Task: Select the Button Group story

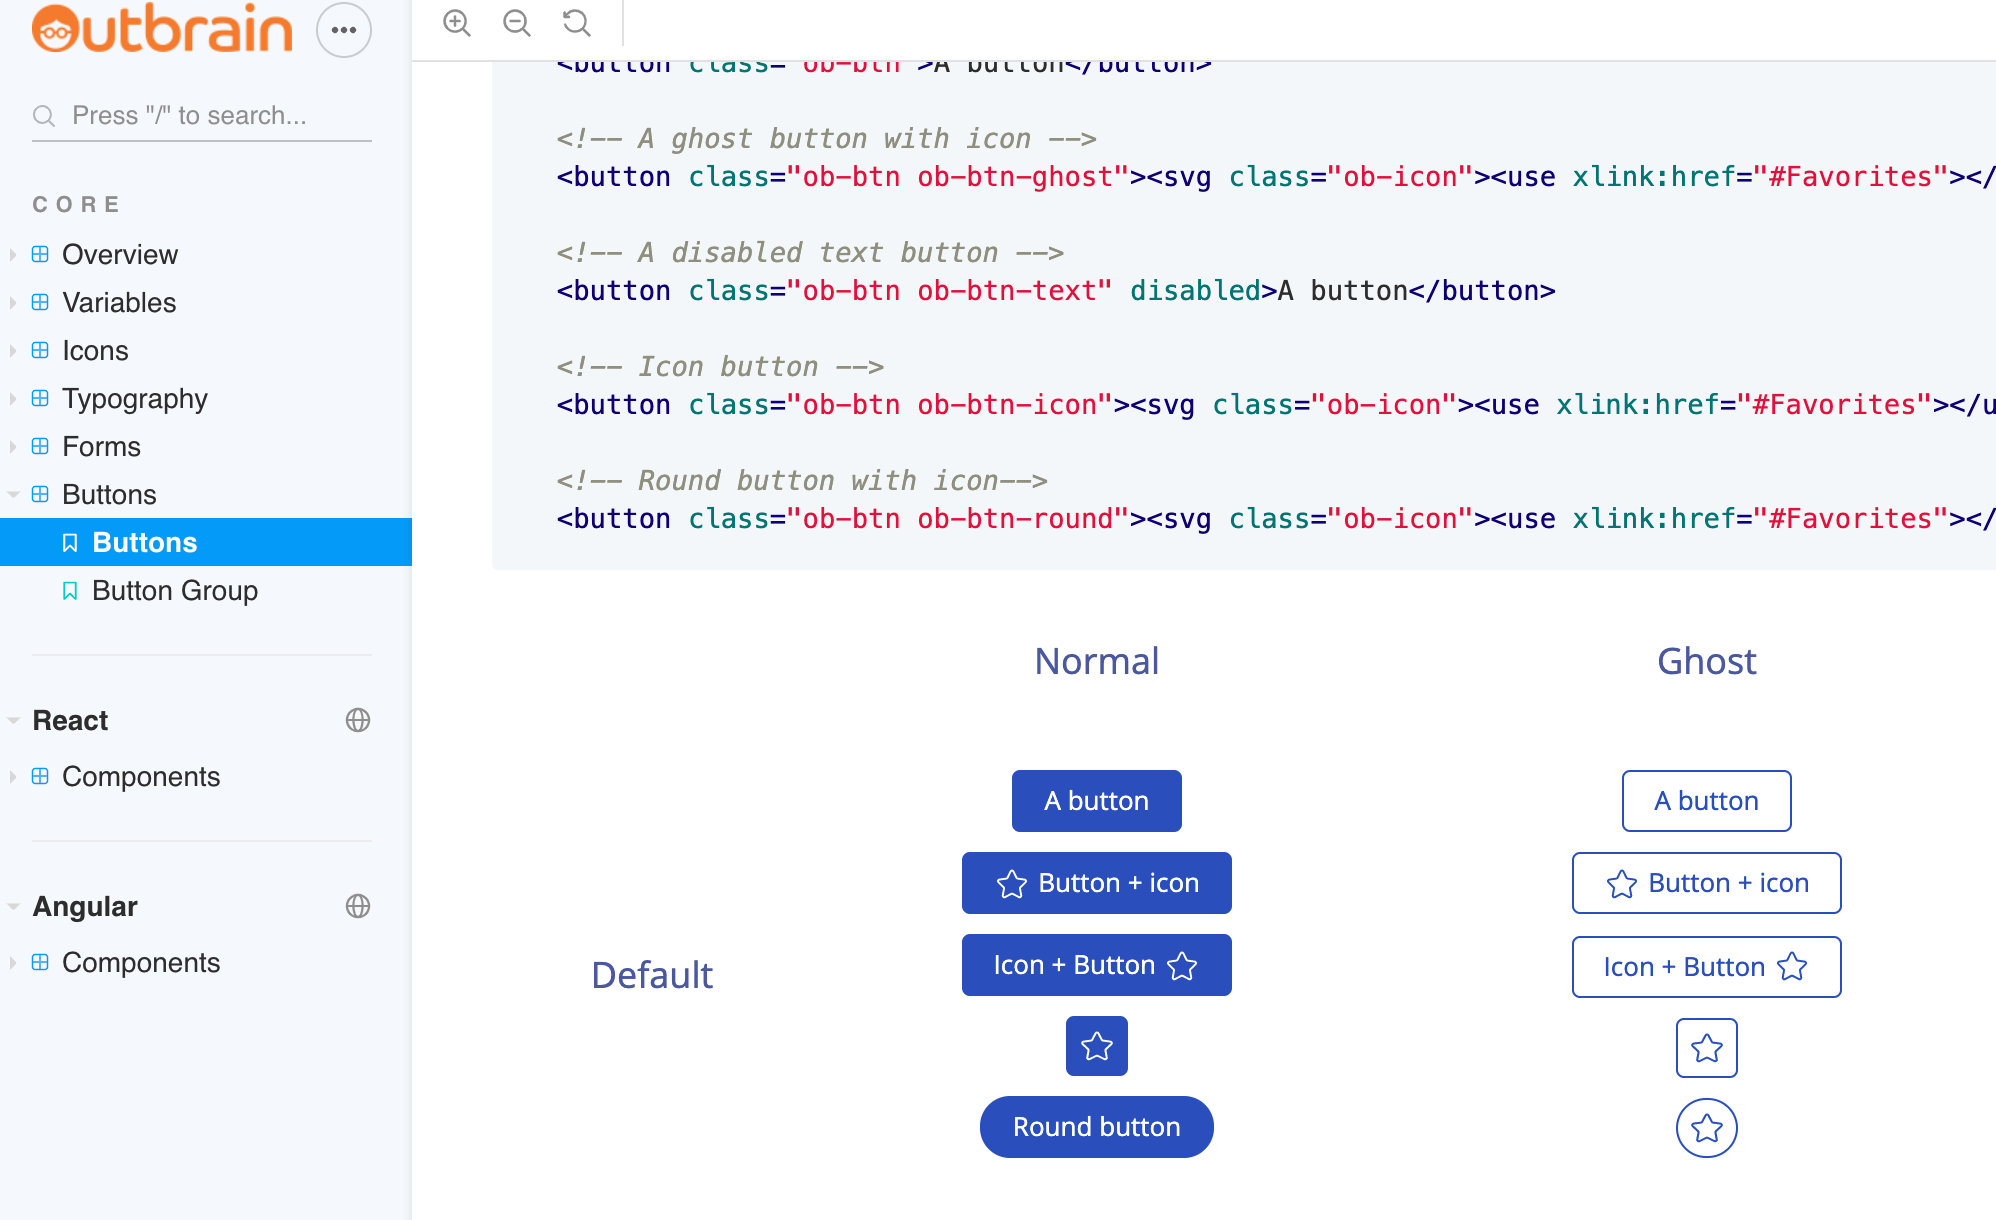Action: 174,590
